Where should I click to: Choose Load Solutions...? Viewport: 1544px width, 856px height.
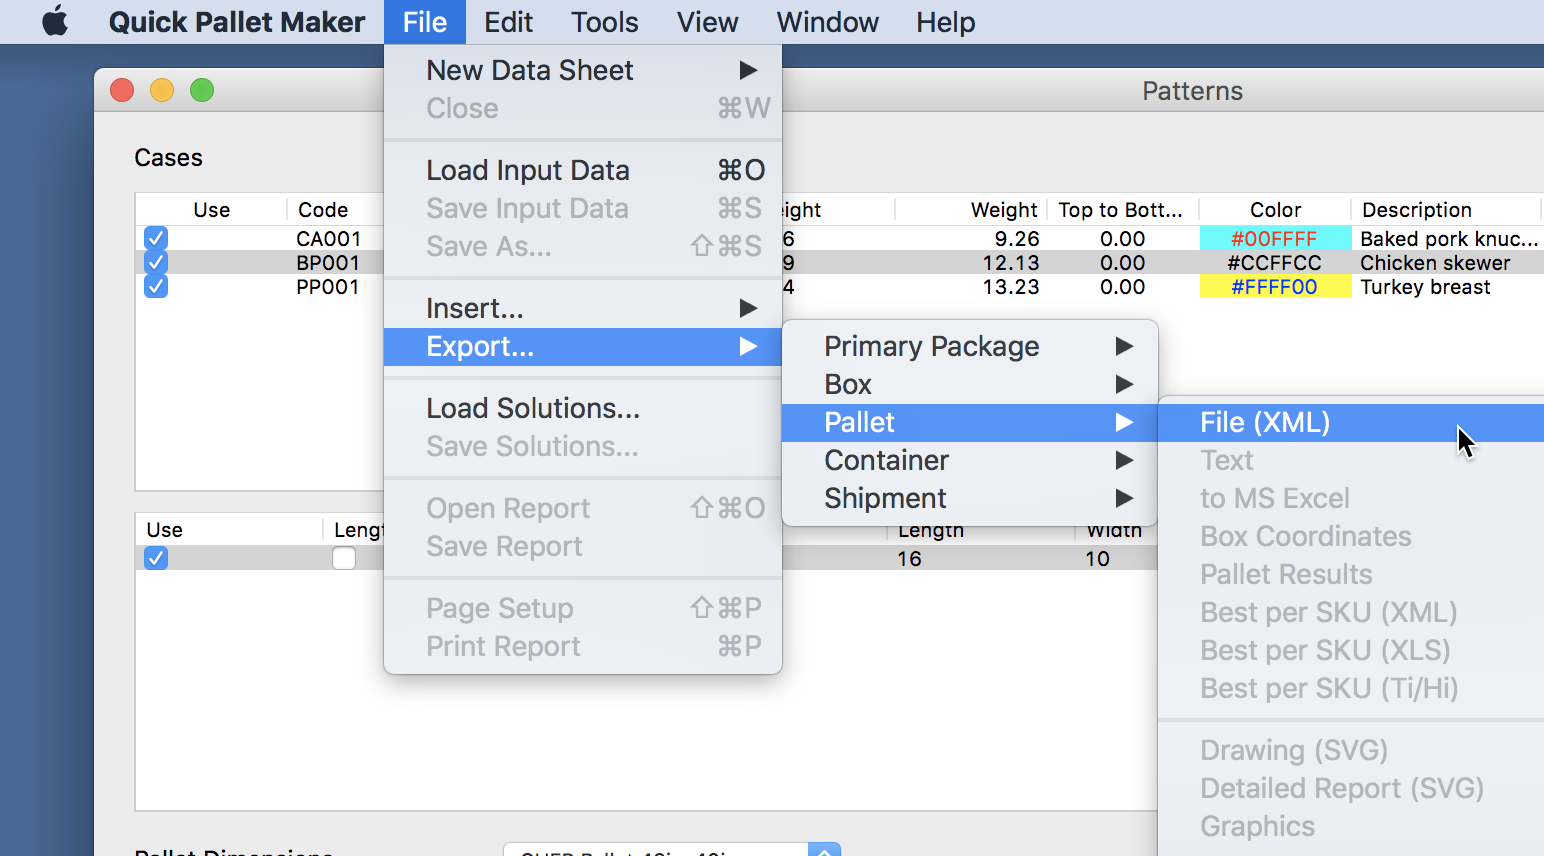coord(583,408)
